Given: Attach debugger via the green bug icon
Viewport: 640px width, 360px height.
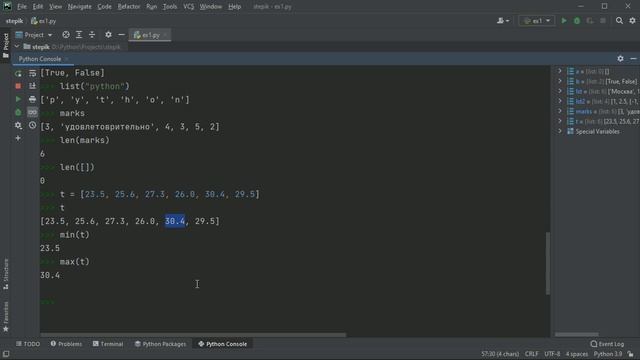Looking at the screenshot, I should pos(18,112).
